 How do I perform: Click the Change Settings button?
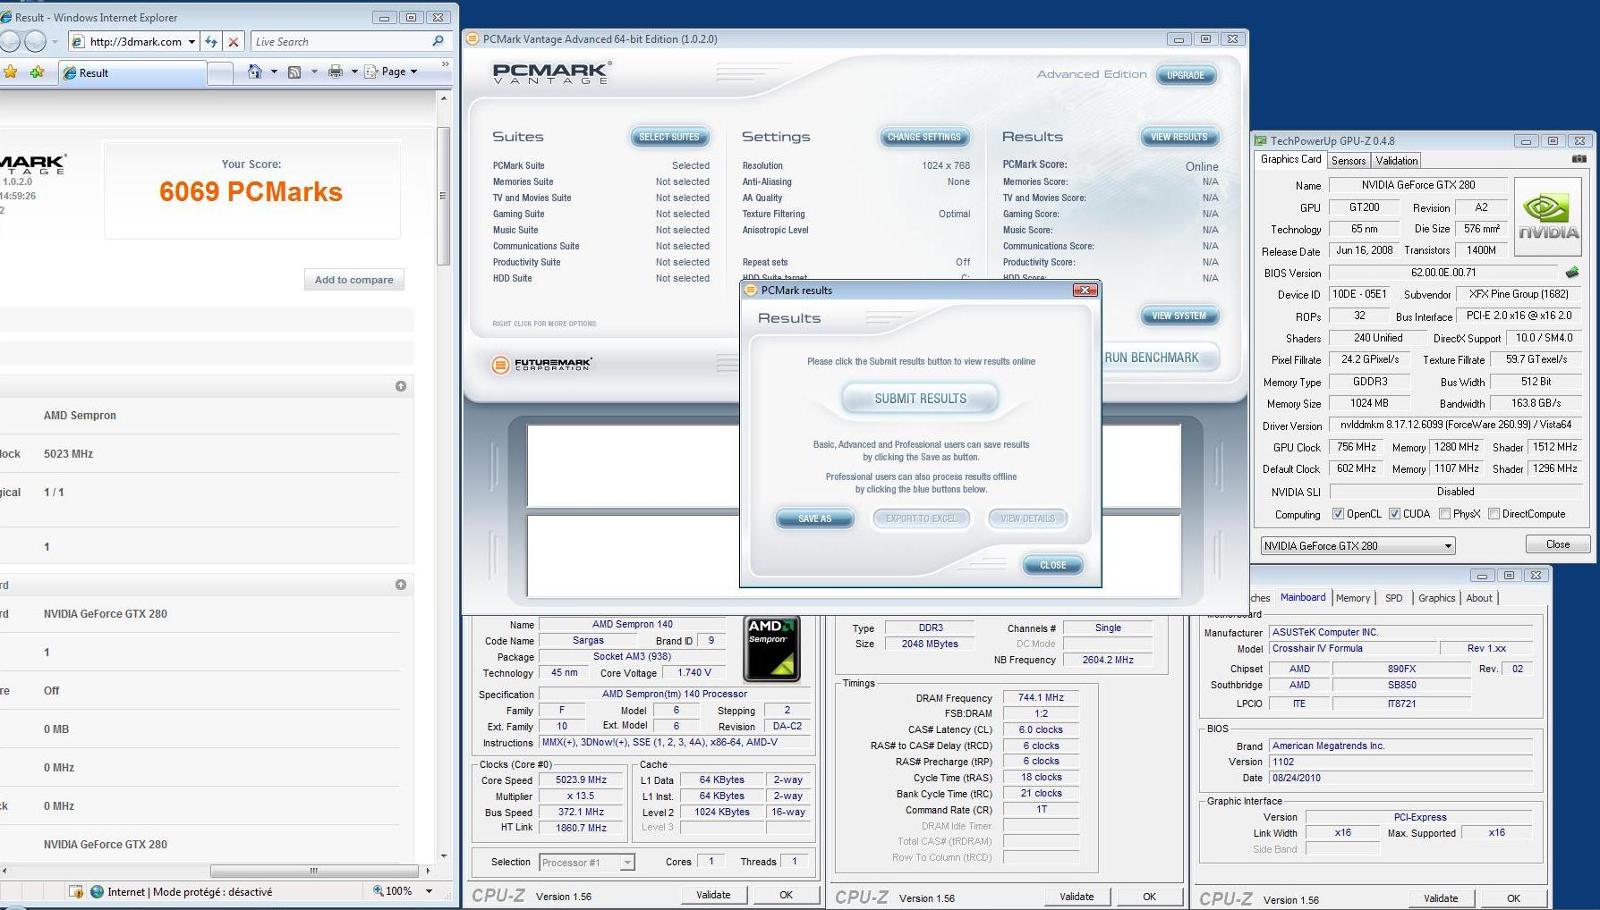coord(923,137)
